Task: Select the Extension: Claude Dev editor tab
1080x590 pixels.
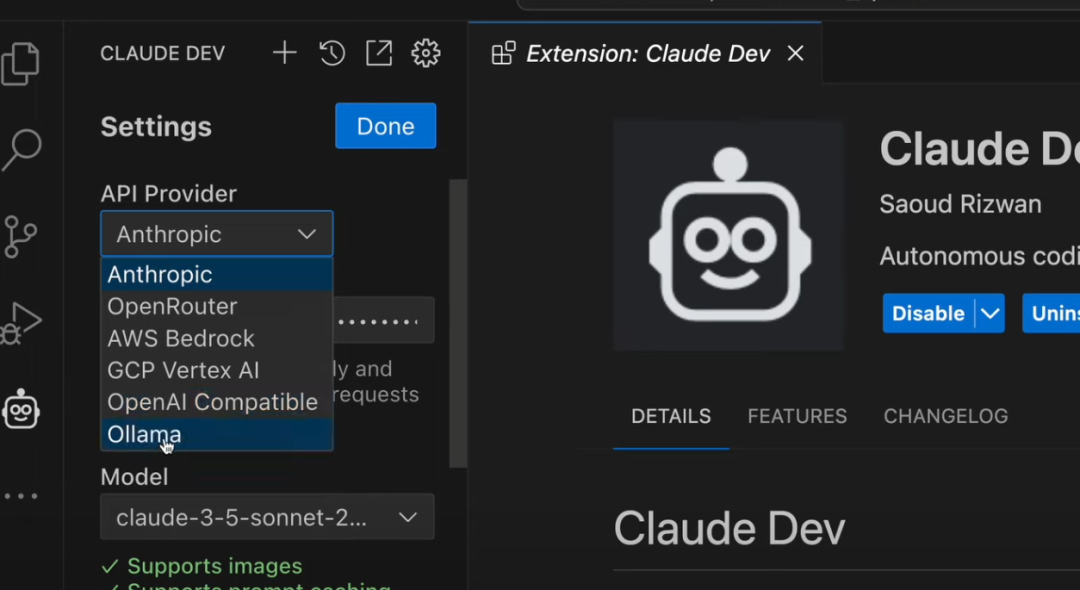Action: point(647,53)
